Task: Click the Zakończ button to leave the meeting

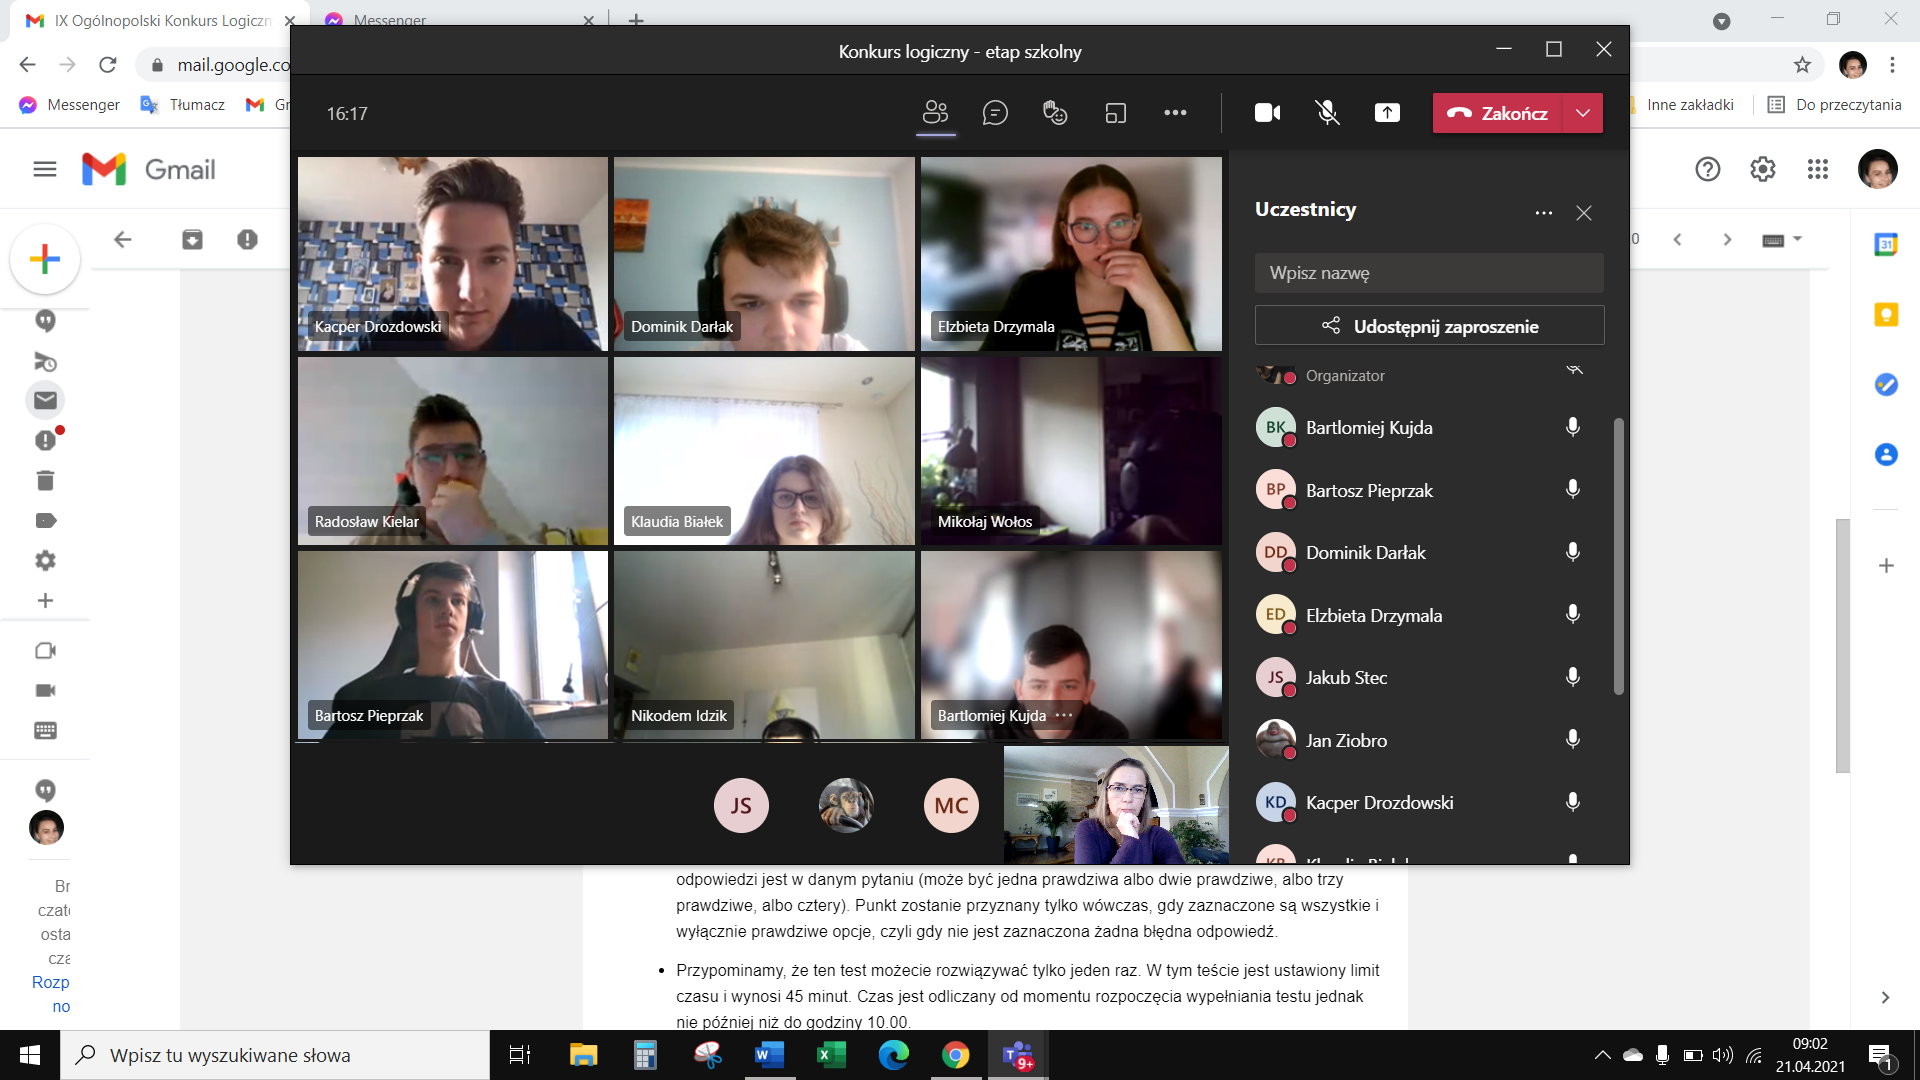Action: point(1497,113)
